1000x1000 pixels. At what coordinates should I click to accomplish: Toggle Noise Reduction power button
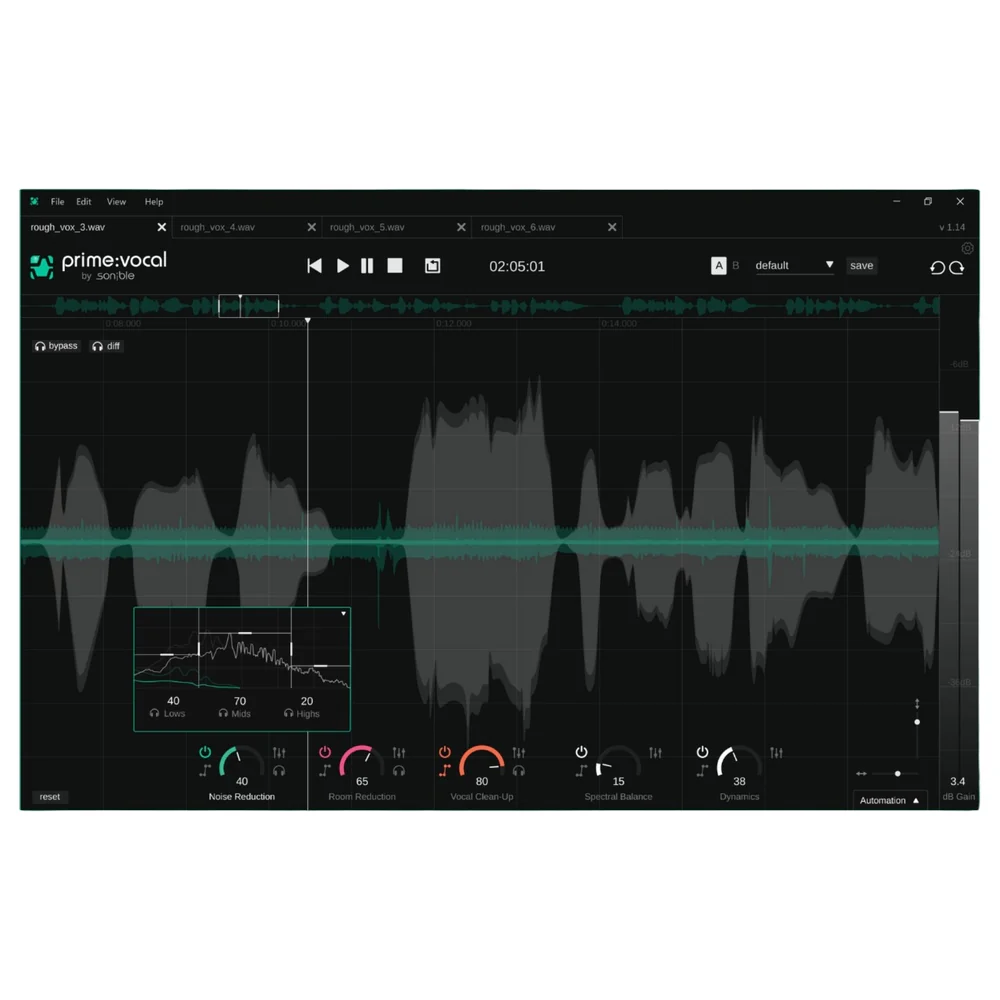(205, 752)
